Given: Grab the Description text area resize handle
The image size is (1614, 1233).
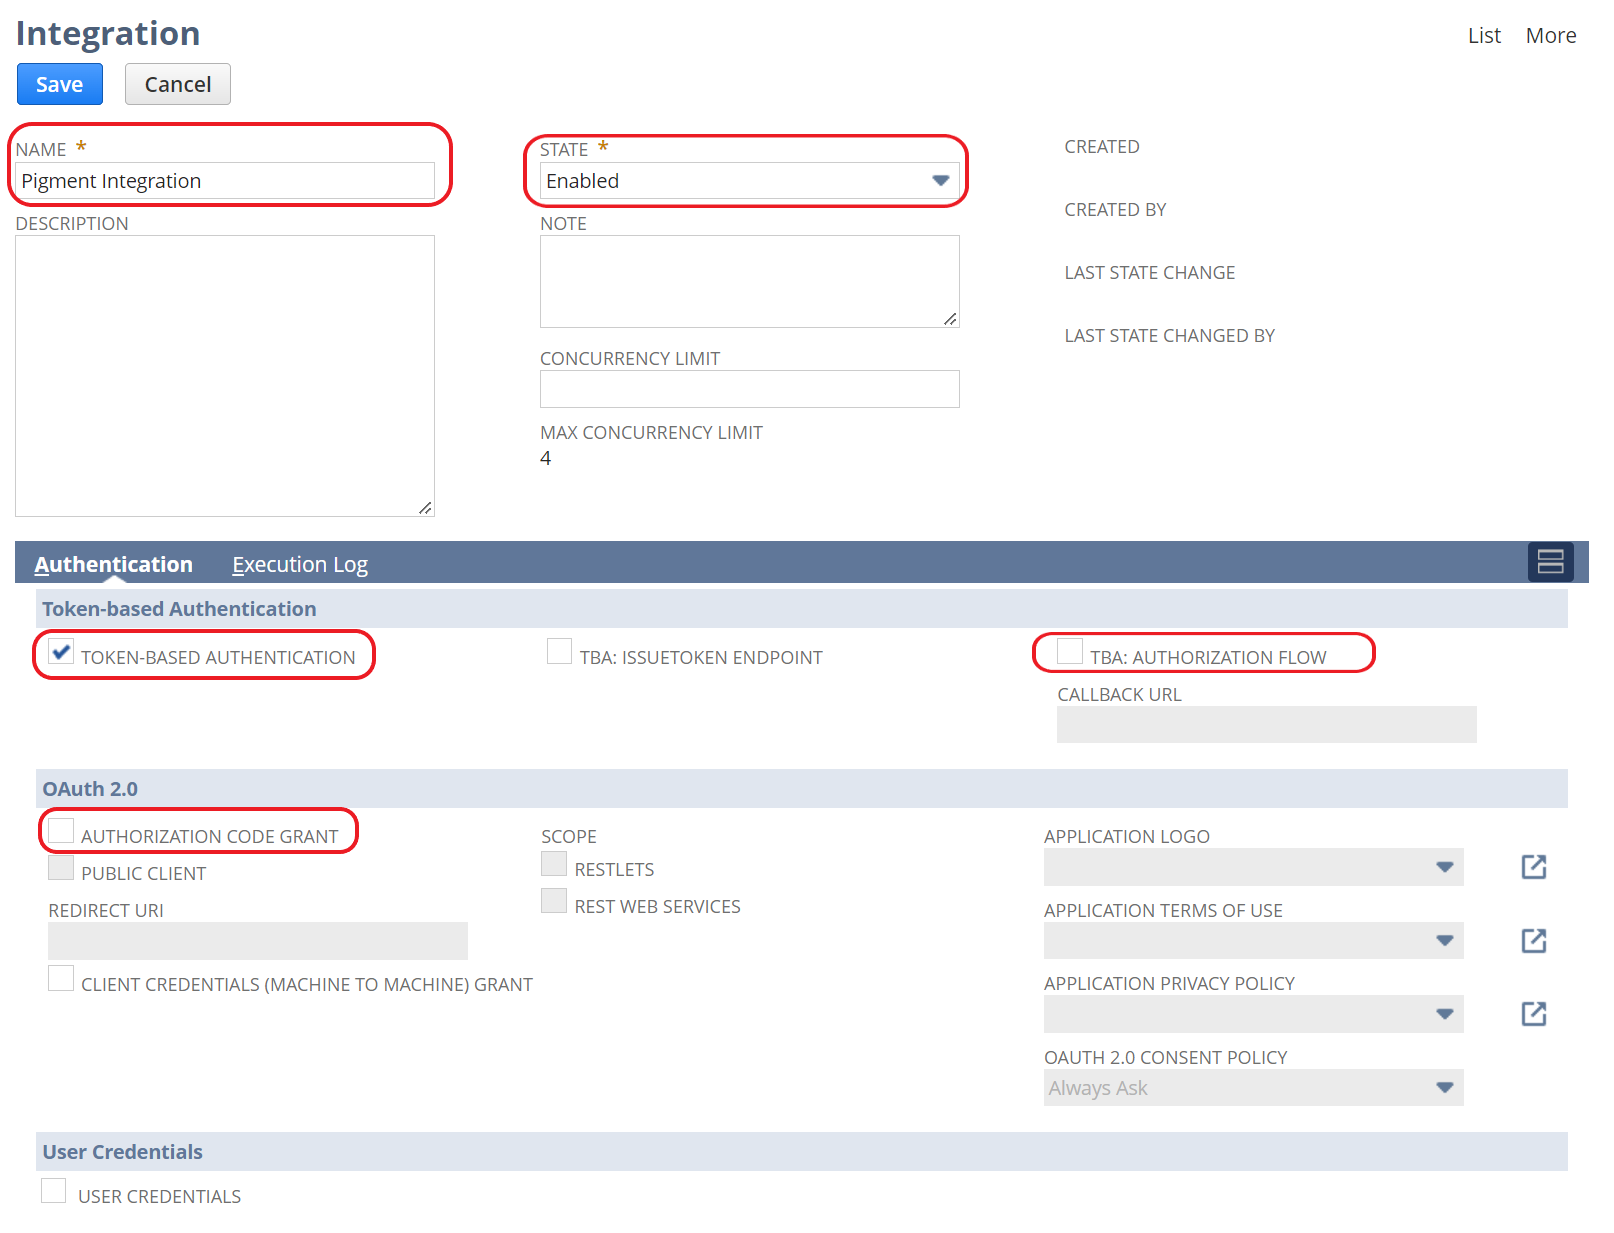Looking at the screenshot, I should coord(426,508).
